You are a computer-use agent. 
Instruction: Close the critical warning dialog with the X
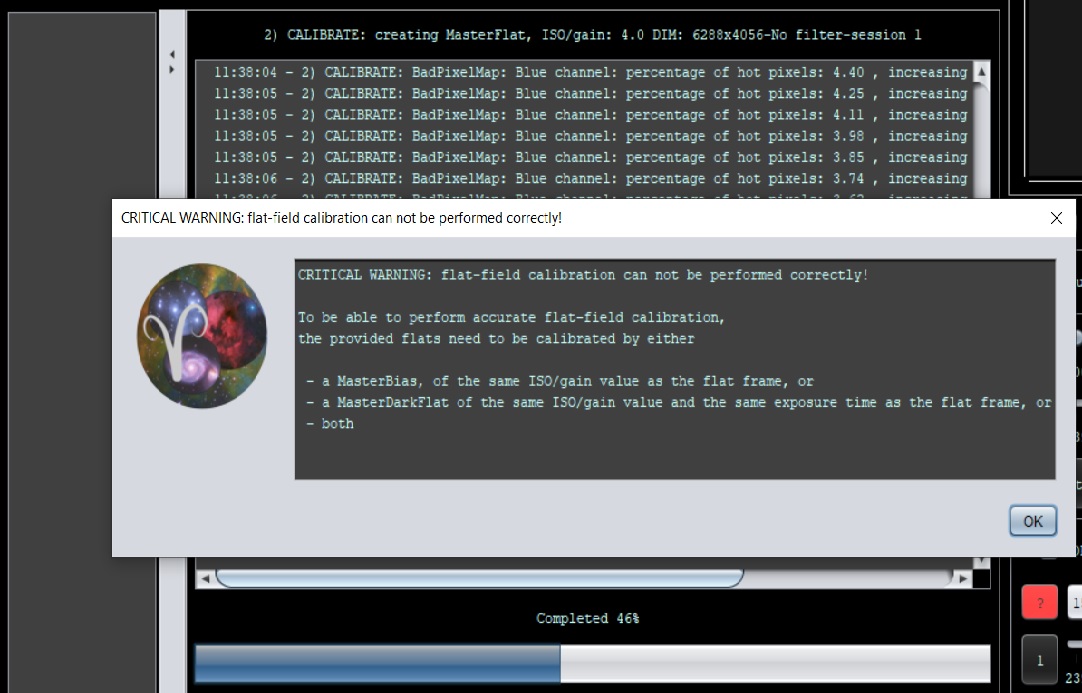click(x=1056, y=217)
